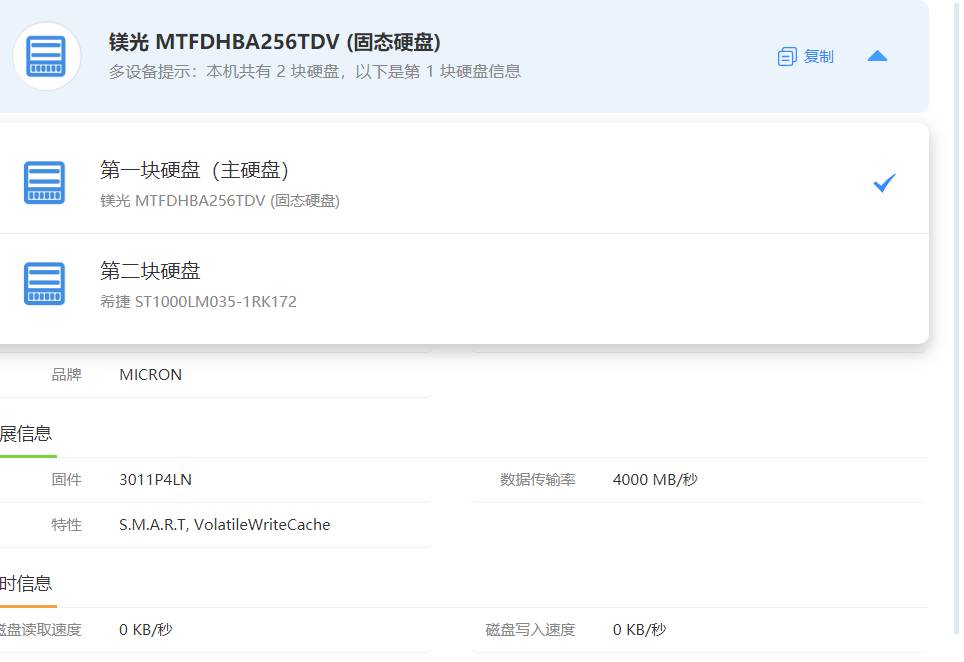964x662 pixels.
Task: Click the 展信息 section heading
Action: pyautogui.click(x=26, y=434)
